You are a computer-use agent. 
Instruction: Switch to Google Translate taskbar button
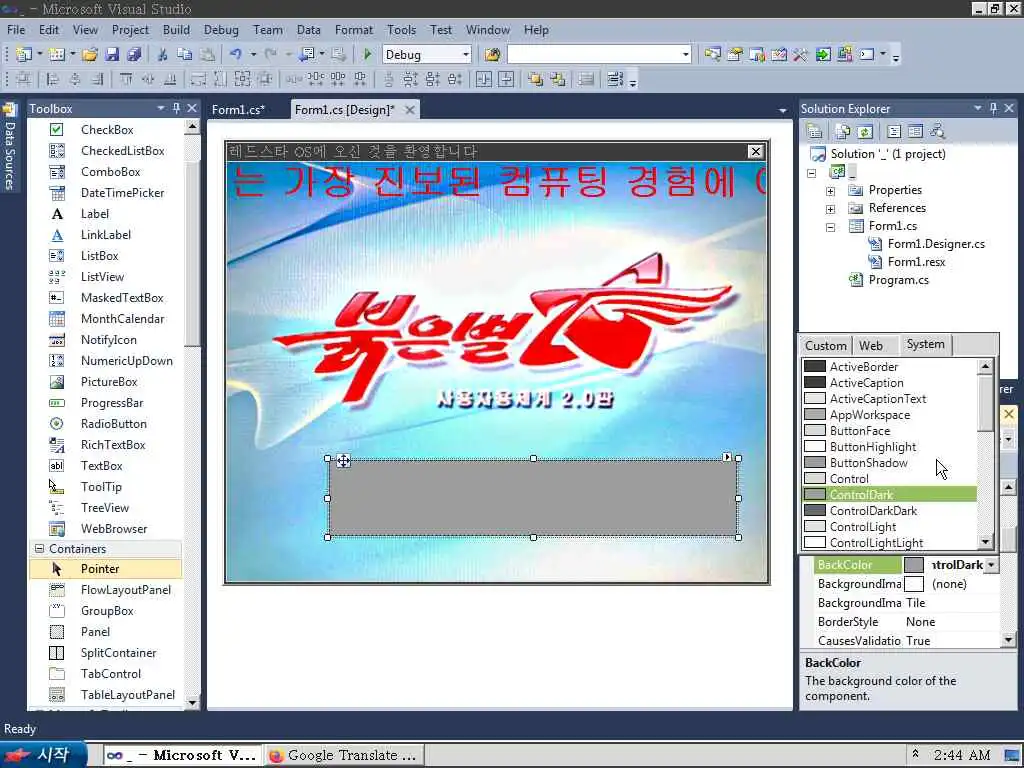click(344, 755)
